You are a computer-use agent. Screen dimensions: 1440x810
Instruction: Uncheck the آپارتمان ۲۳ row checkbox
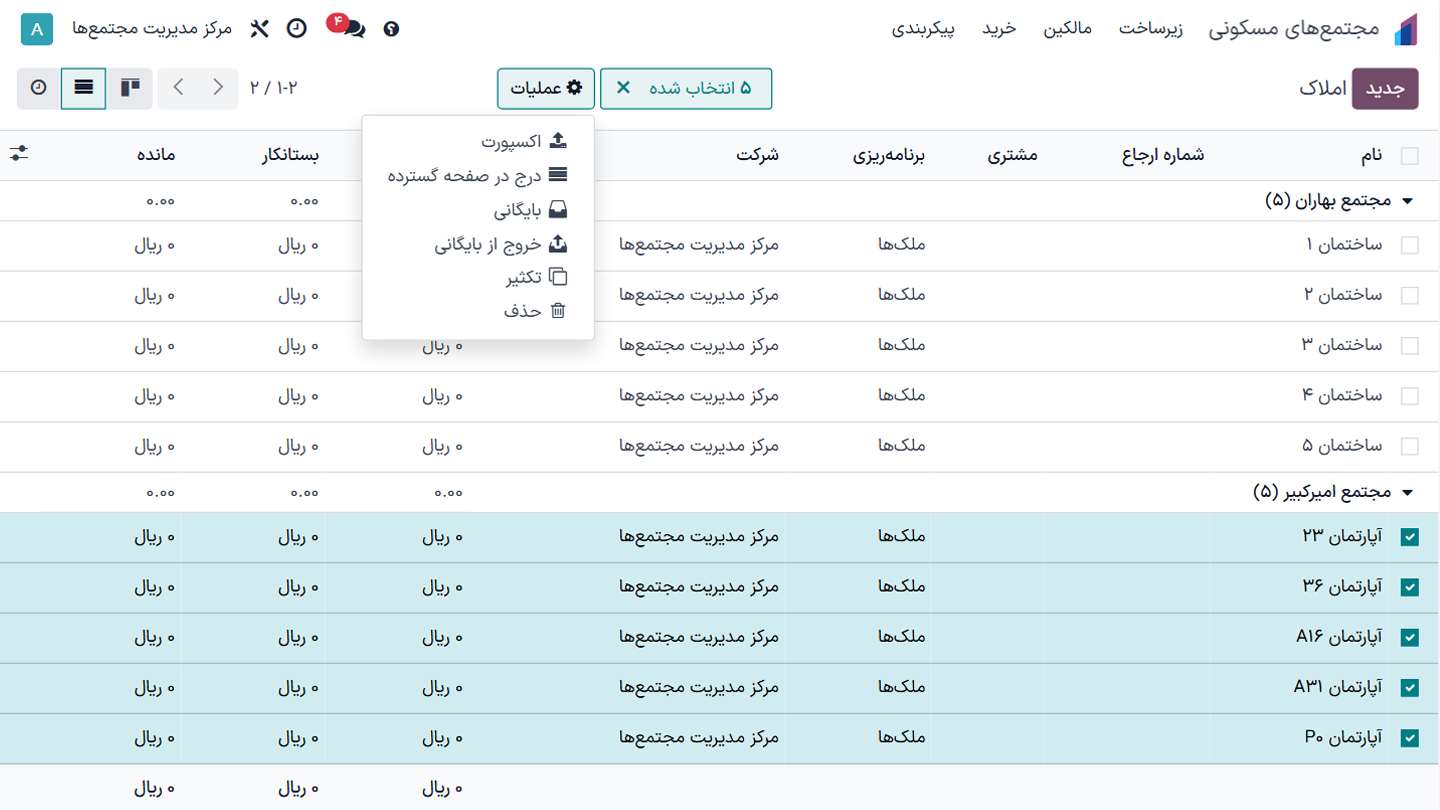(x=1410, y=536)
